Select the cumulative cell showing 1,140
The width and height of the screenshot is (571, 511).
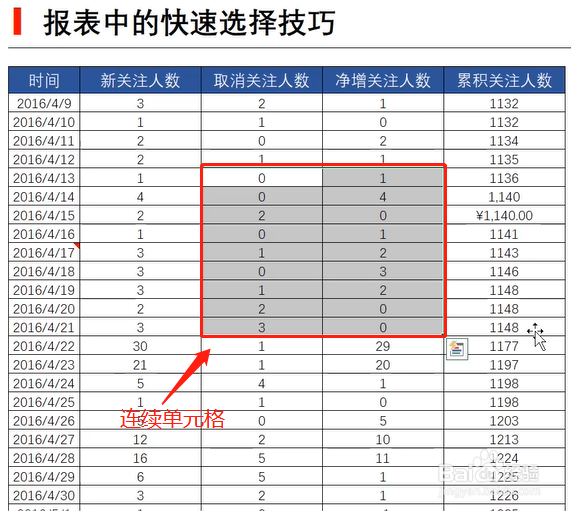[504, 197]
